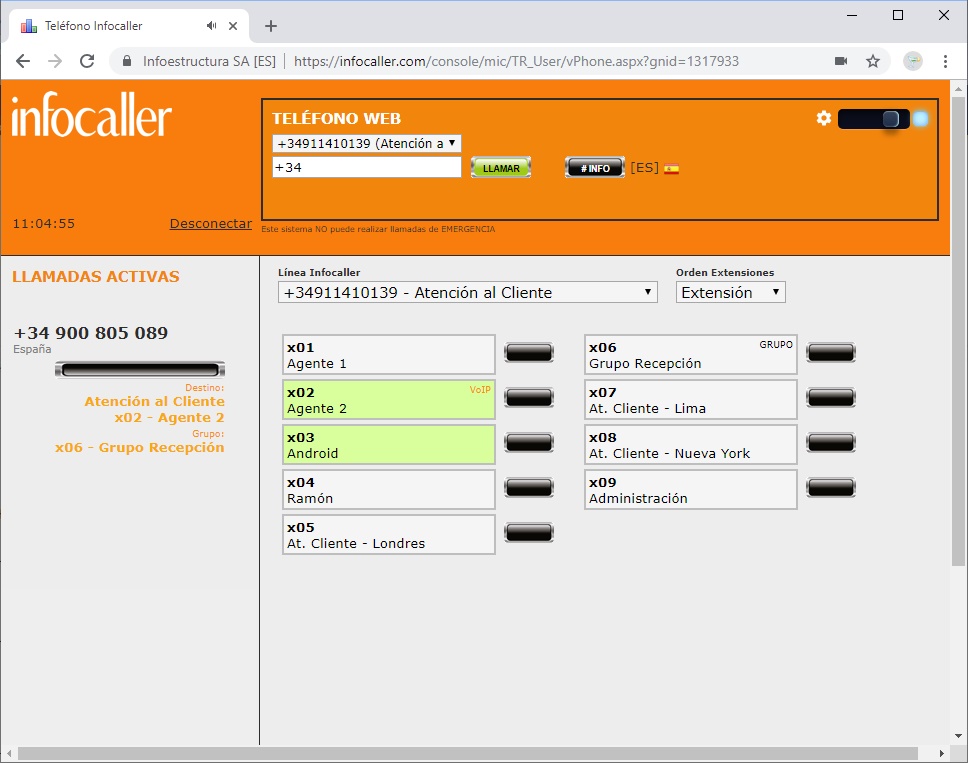Mute the Teléfono Infocaller tab audio icon
Viewport: 968px width, 763px height.
pos(212,26)
